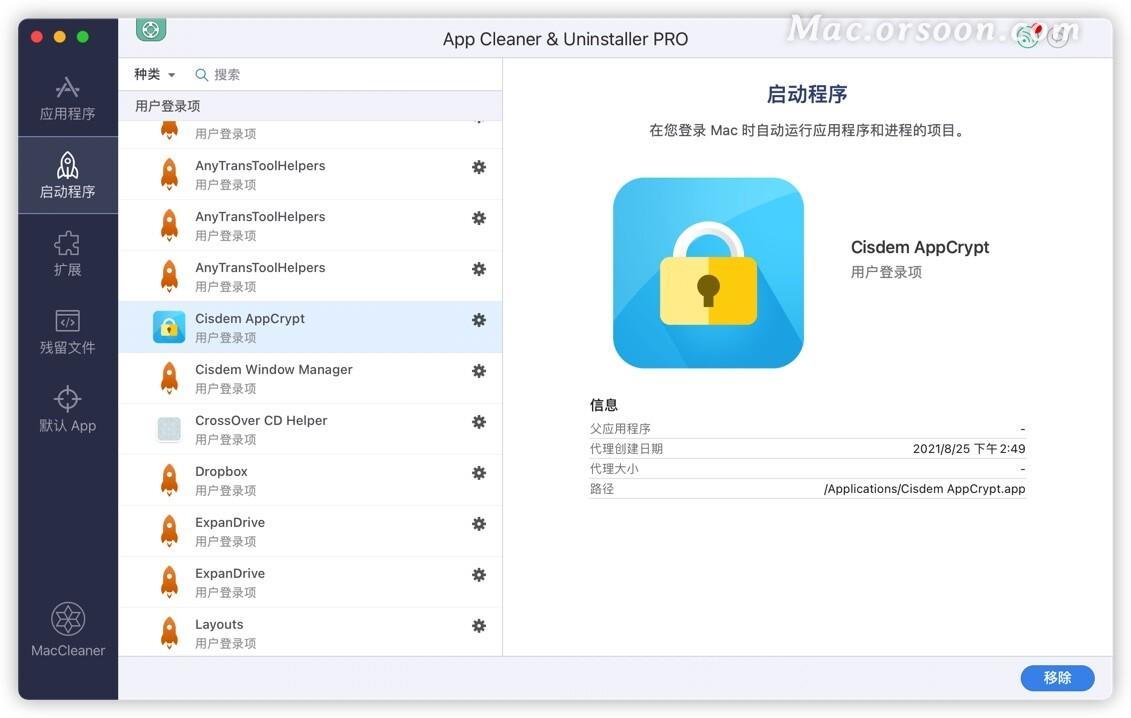Open the gear settings for Dropbox login item
This screenshot has width=1131, height=718.
[479, 473]
